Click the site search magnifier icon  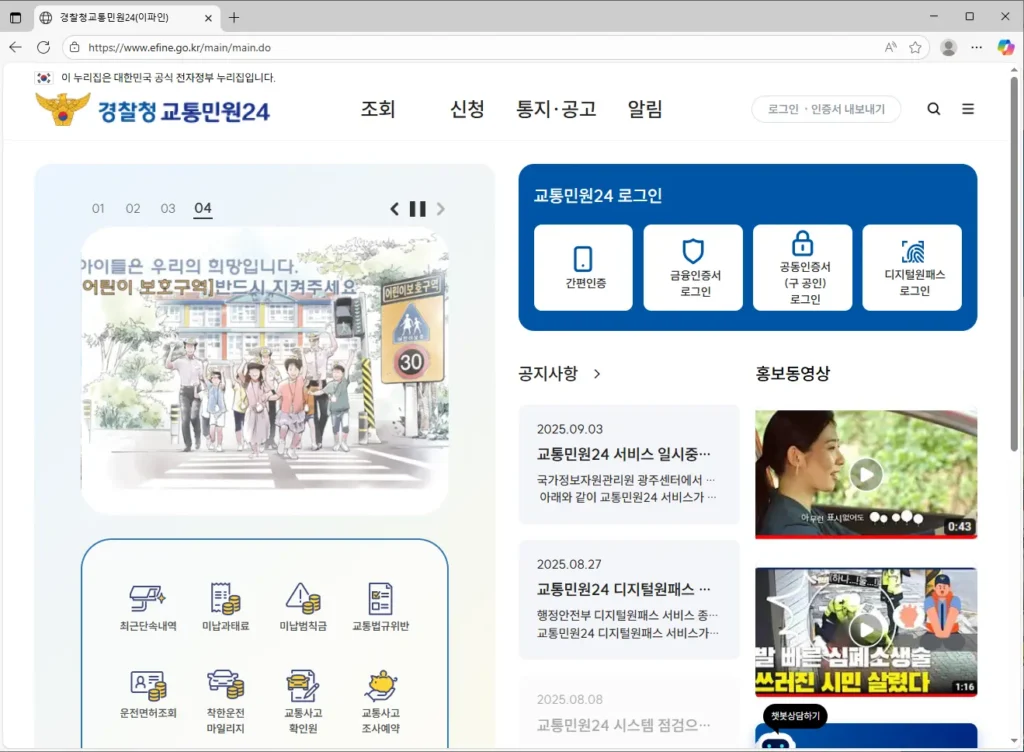point(933,109)
